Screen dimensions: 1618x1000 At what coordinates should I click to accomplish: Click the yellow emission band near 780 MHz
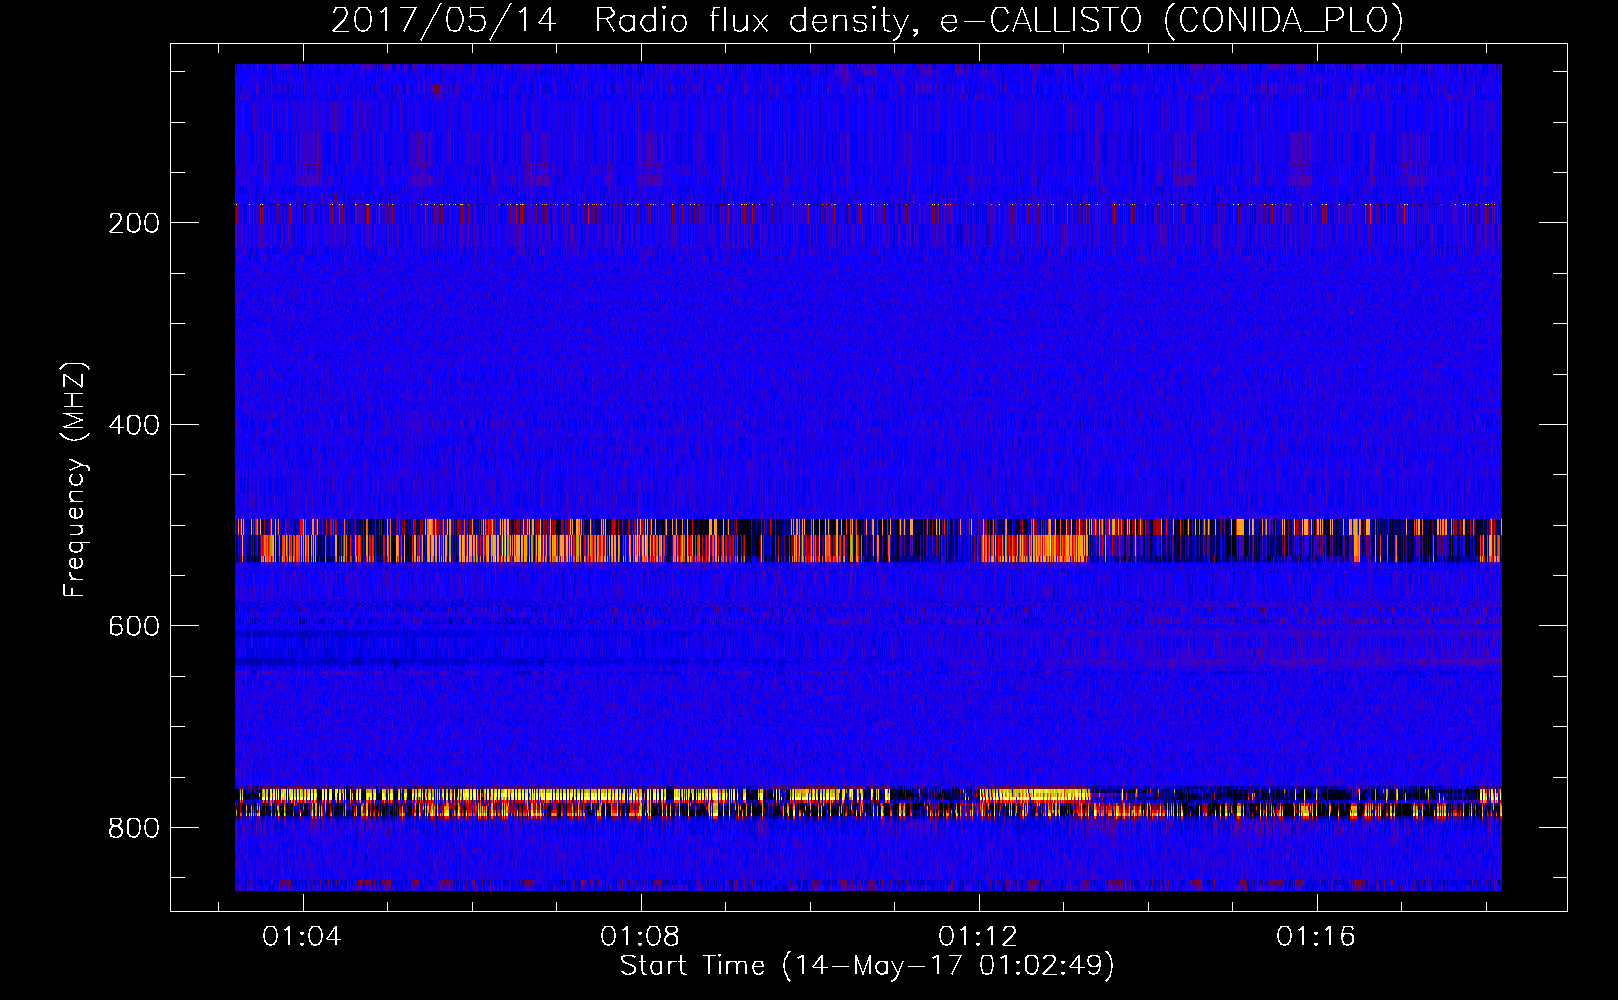[868, 803]
